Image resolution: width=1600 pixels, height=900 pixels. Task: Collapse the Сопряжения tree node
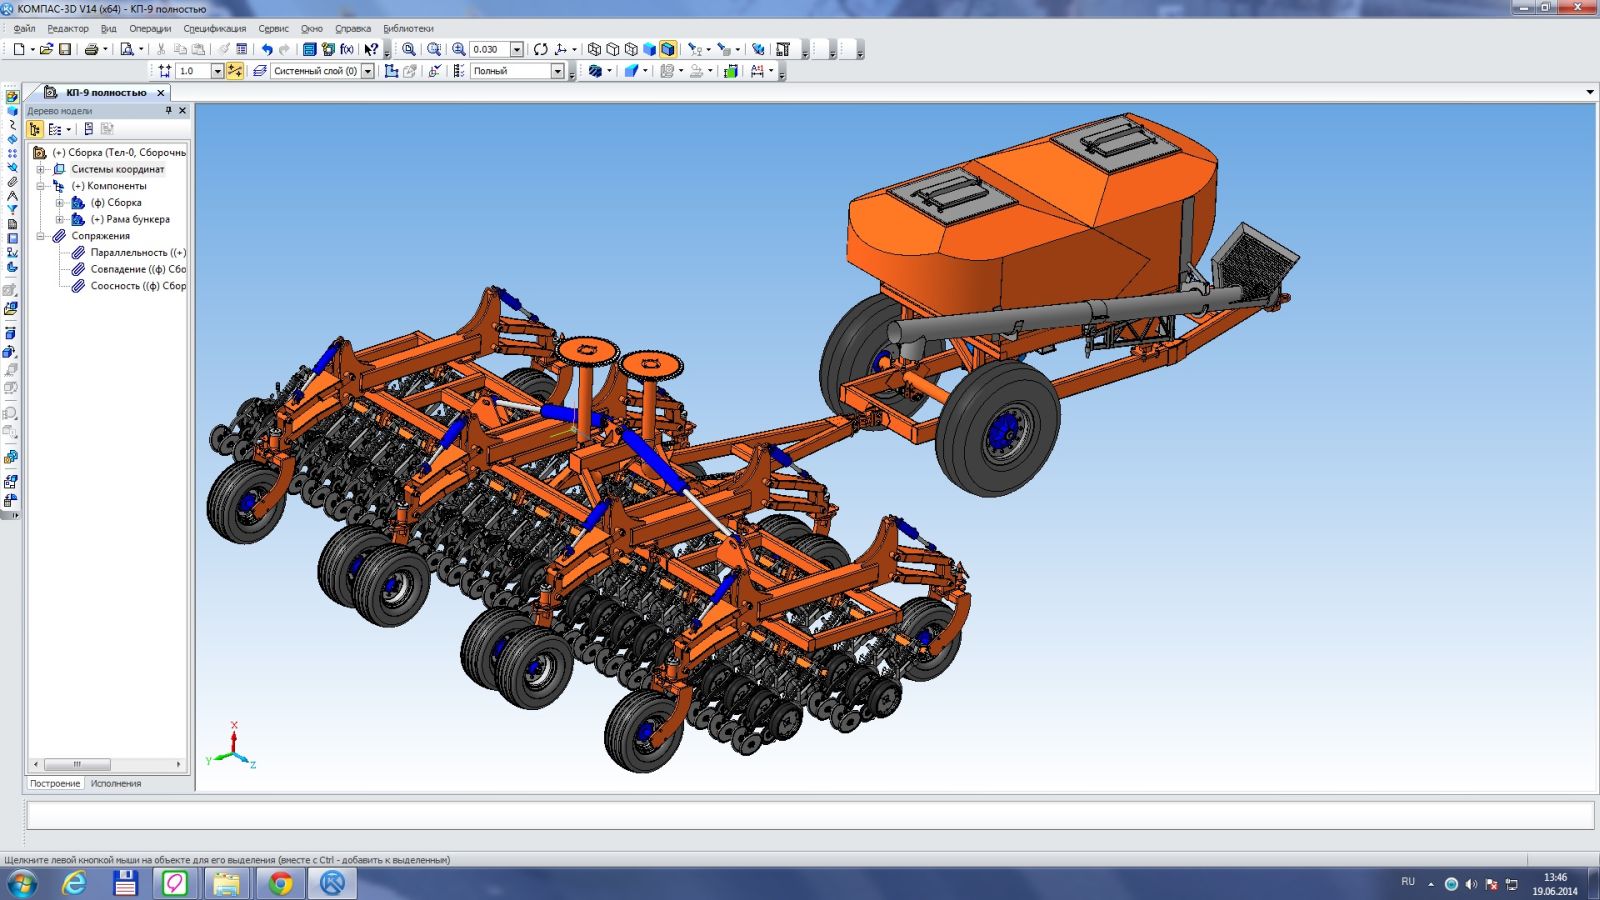point(41,236)
